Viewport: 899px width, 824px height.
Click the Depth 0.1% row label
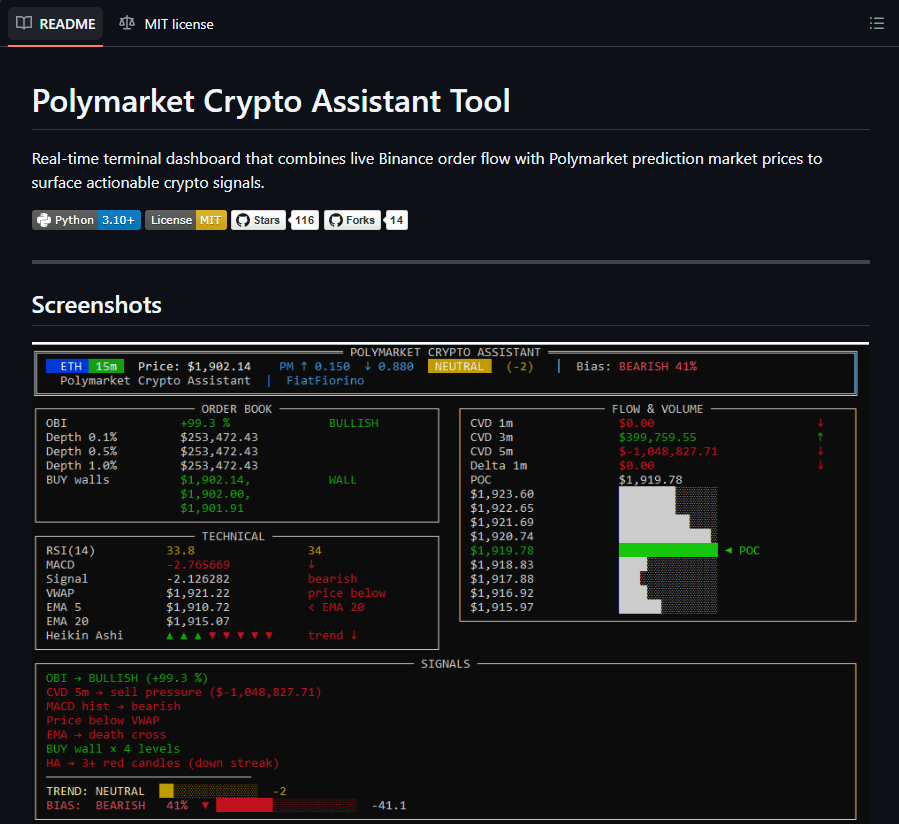click(81, 438)
